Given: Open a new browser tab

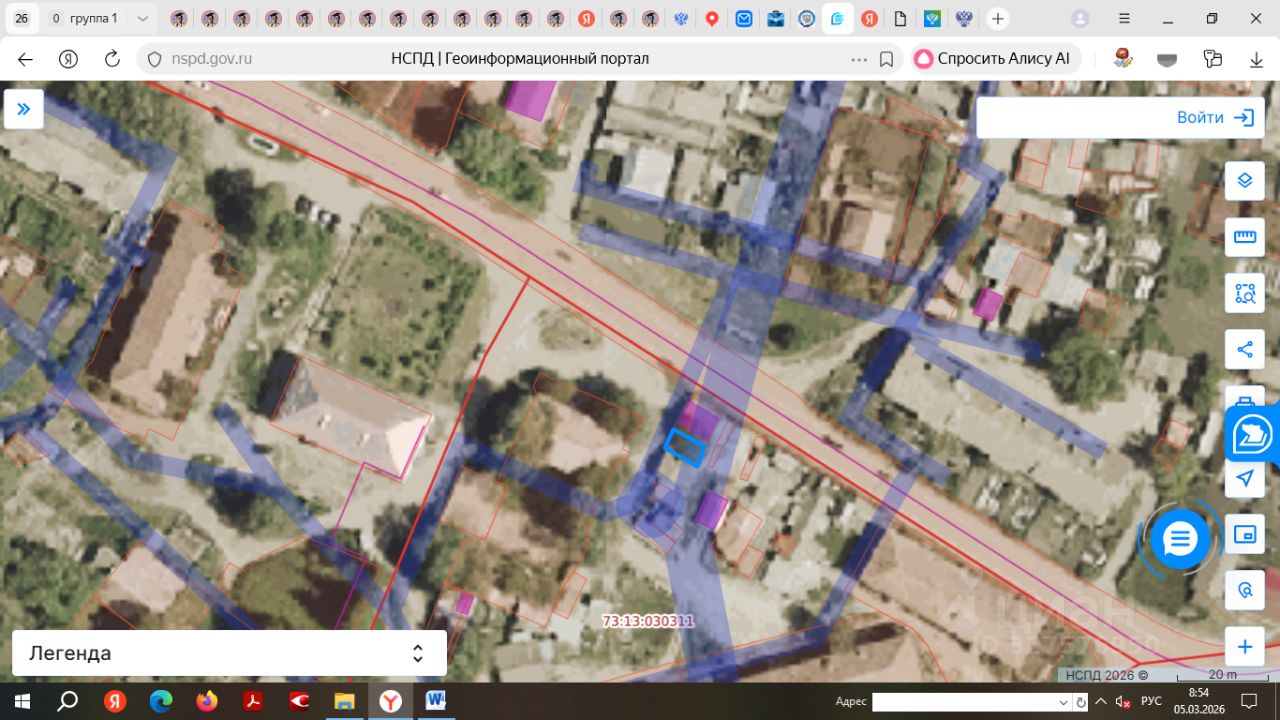Looking at the screenshot, I should [997, 19].
